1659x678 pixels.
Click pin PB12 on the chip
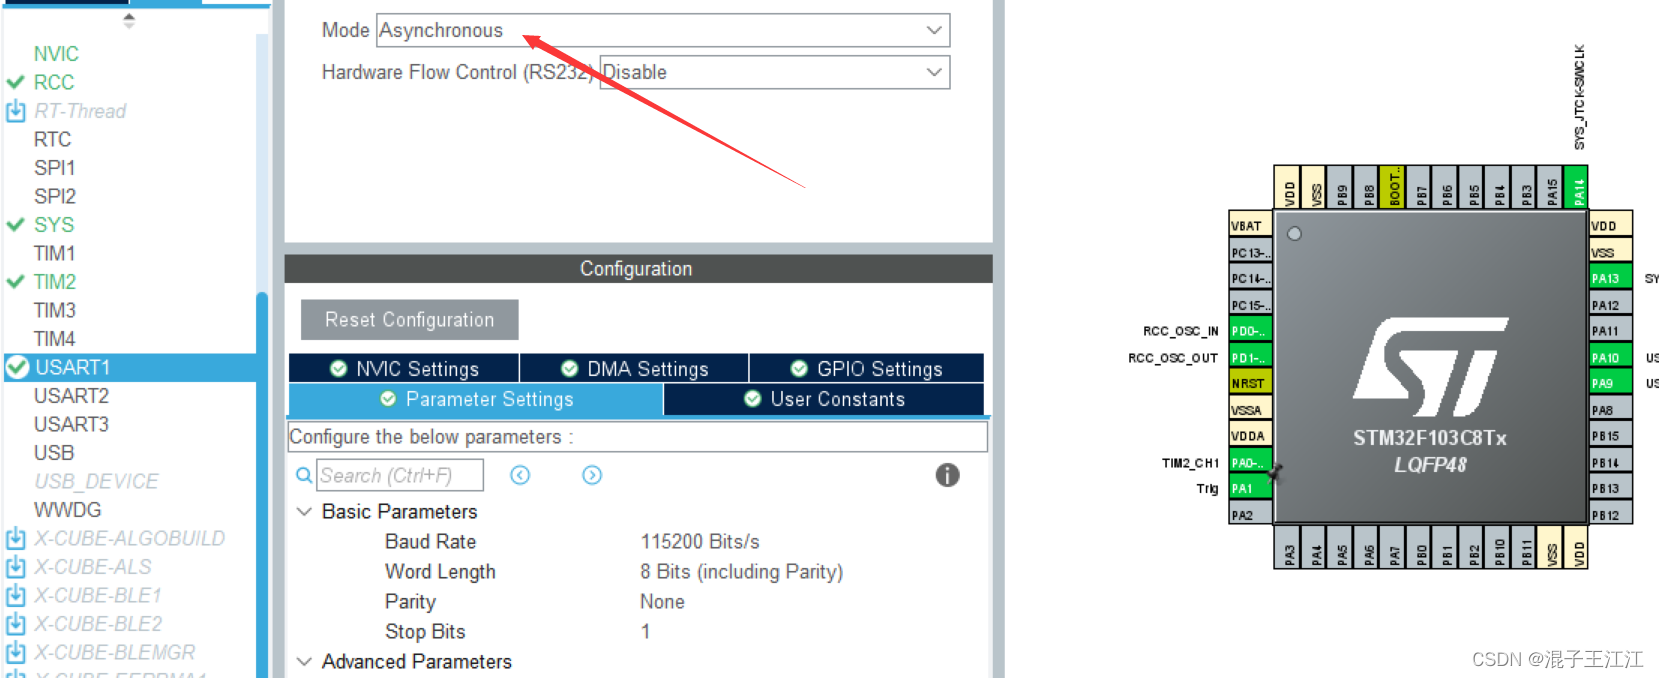1610,514
